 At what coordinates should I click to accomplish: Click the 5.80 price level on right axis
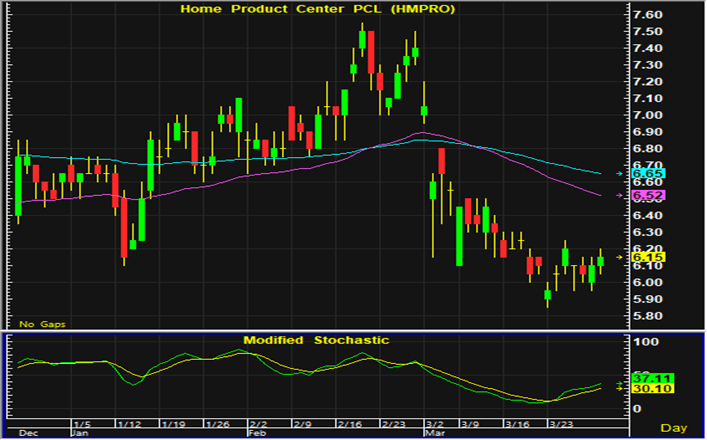(649, 316)
